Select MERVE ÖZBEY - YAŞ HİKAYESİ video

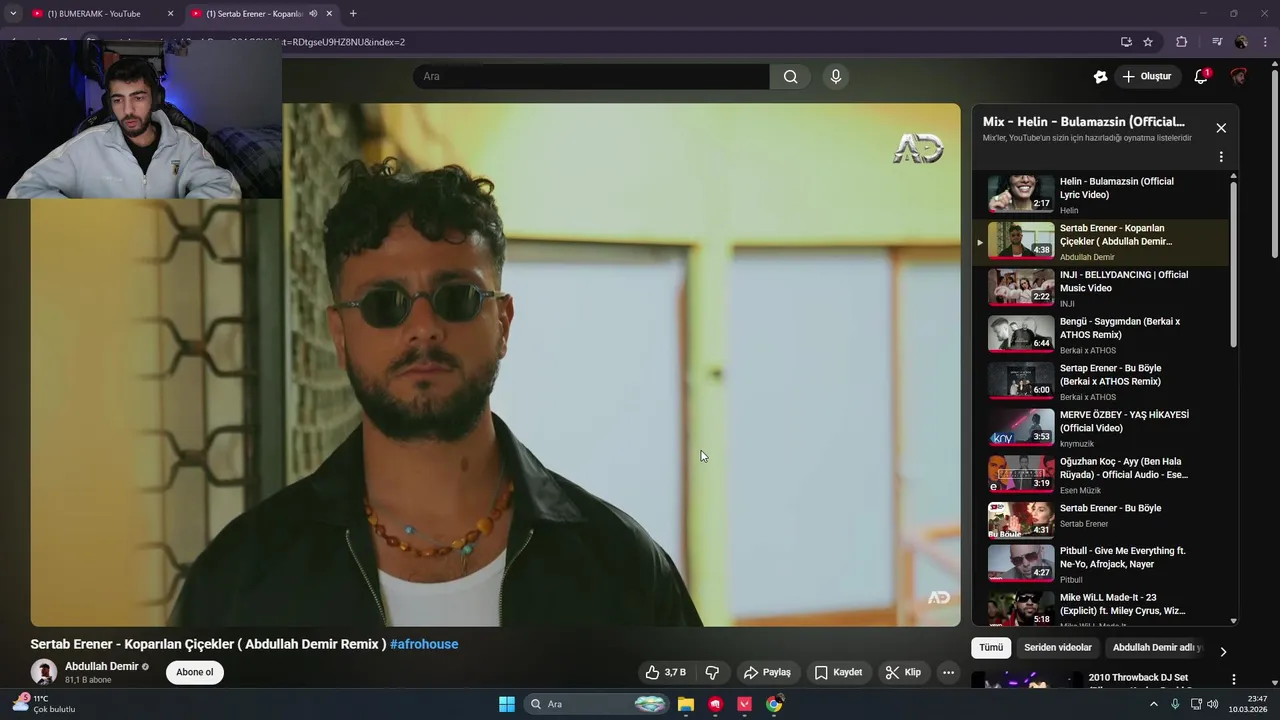pyautogui.click(x=1100, y=428)
